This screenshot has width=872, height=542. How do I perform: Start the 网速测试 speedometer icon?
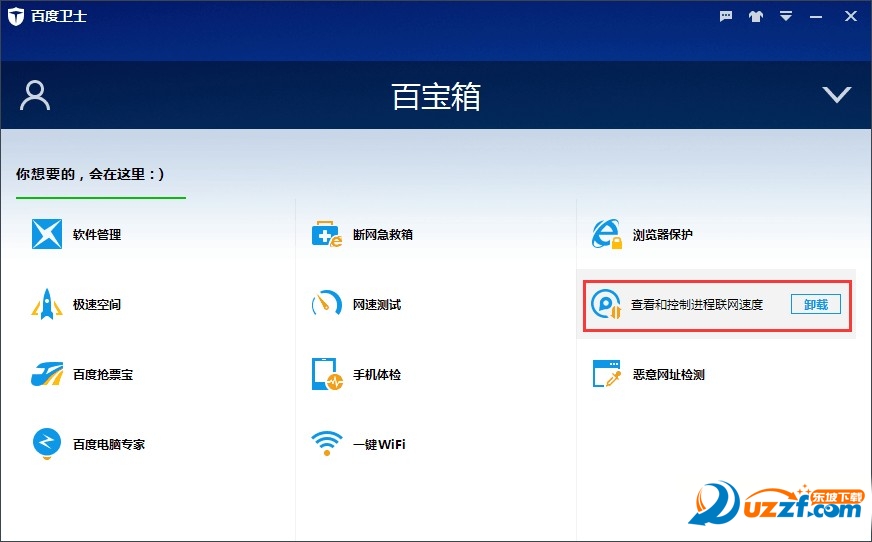327,304
